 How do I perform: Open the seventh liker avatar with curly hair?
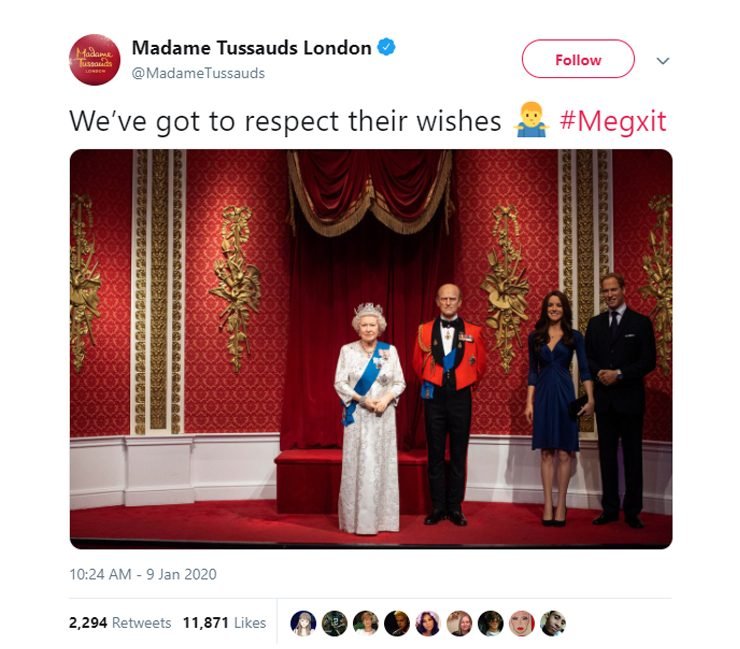click(490, 623)
